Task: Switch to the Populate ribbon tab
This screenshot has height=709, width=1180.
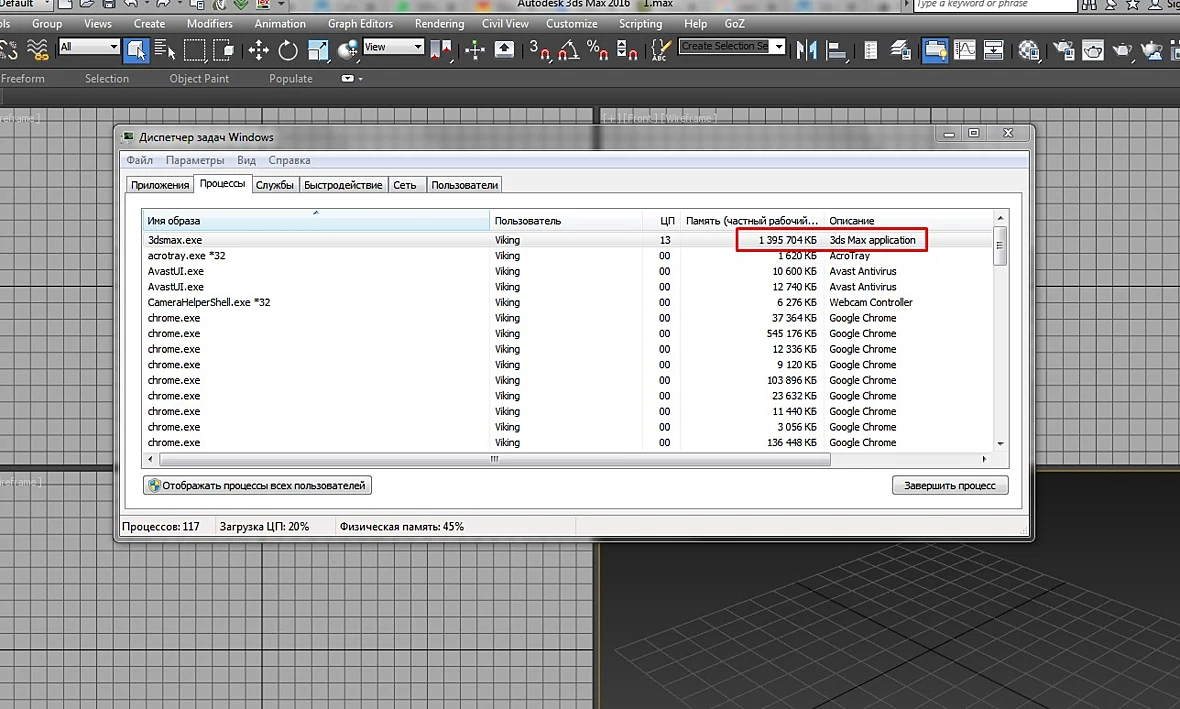Action: [x=290, y=78]
